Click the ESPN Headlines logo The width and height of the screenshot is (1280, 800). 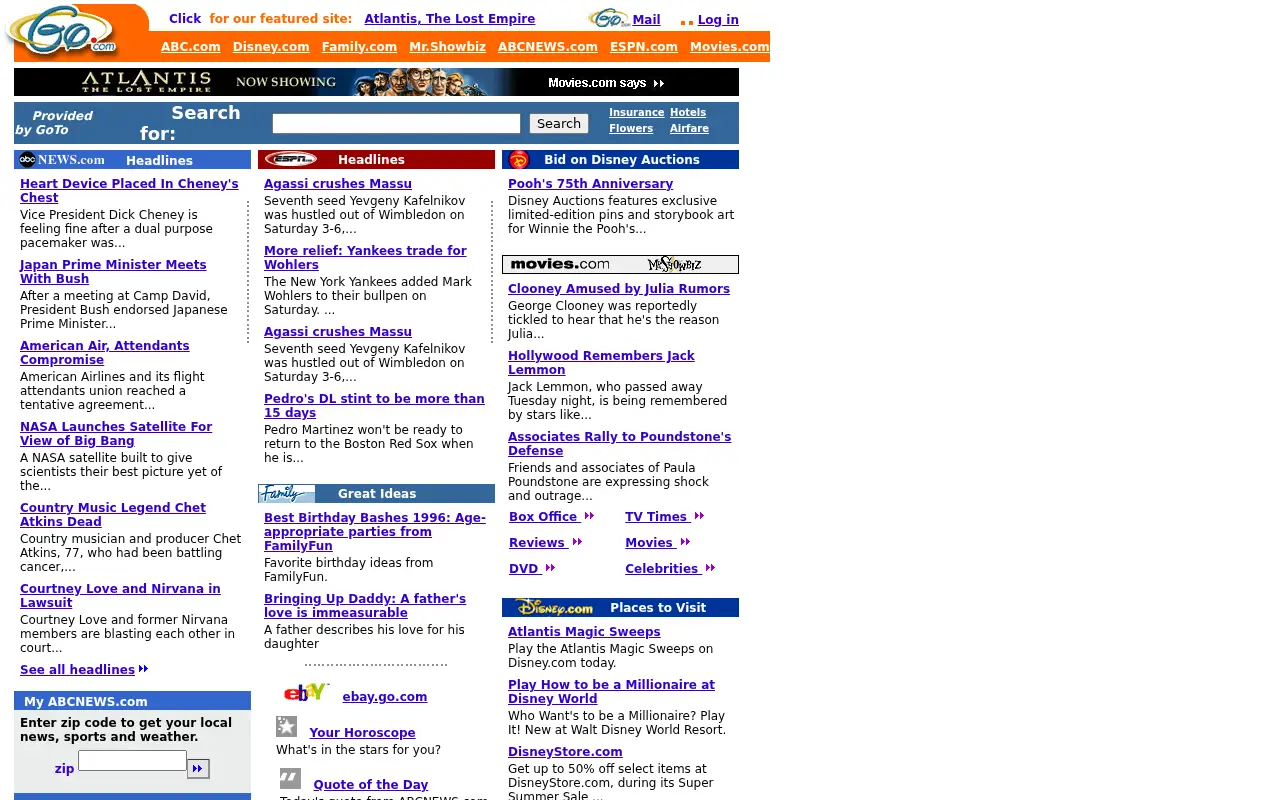pyautogui.click(x=290, y=159)
